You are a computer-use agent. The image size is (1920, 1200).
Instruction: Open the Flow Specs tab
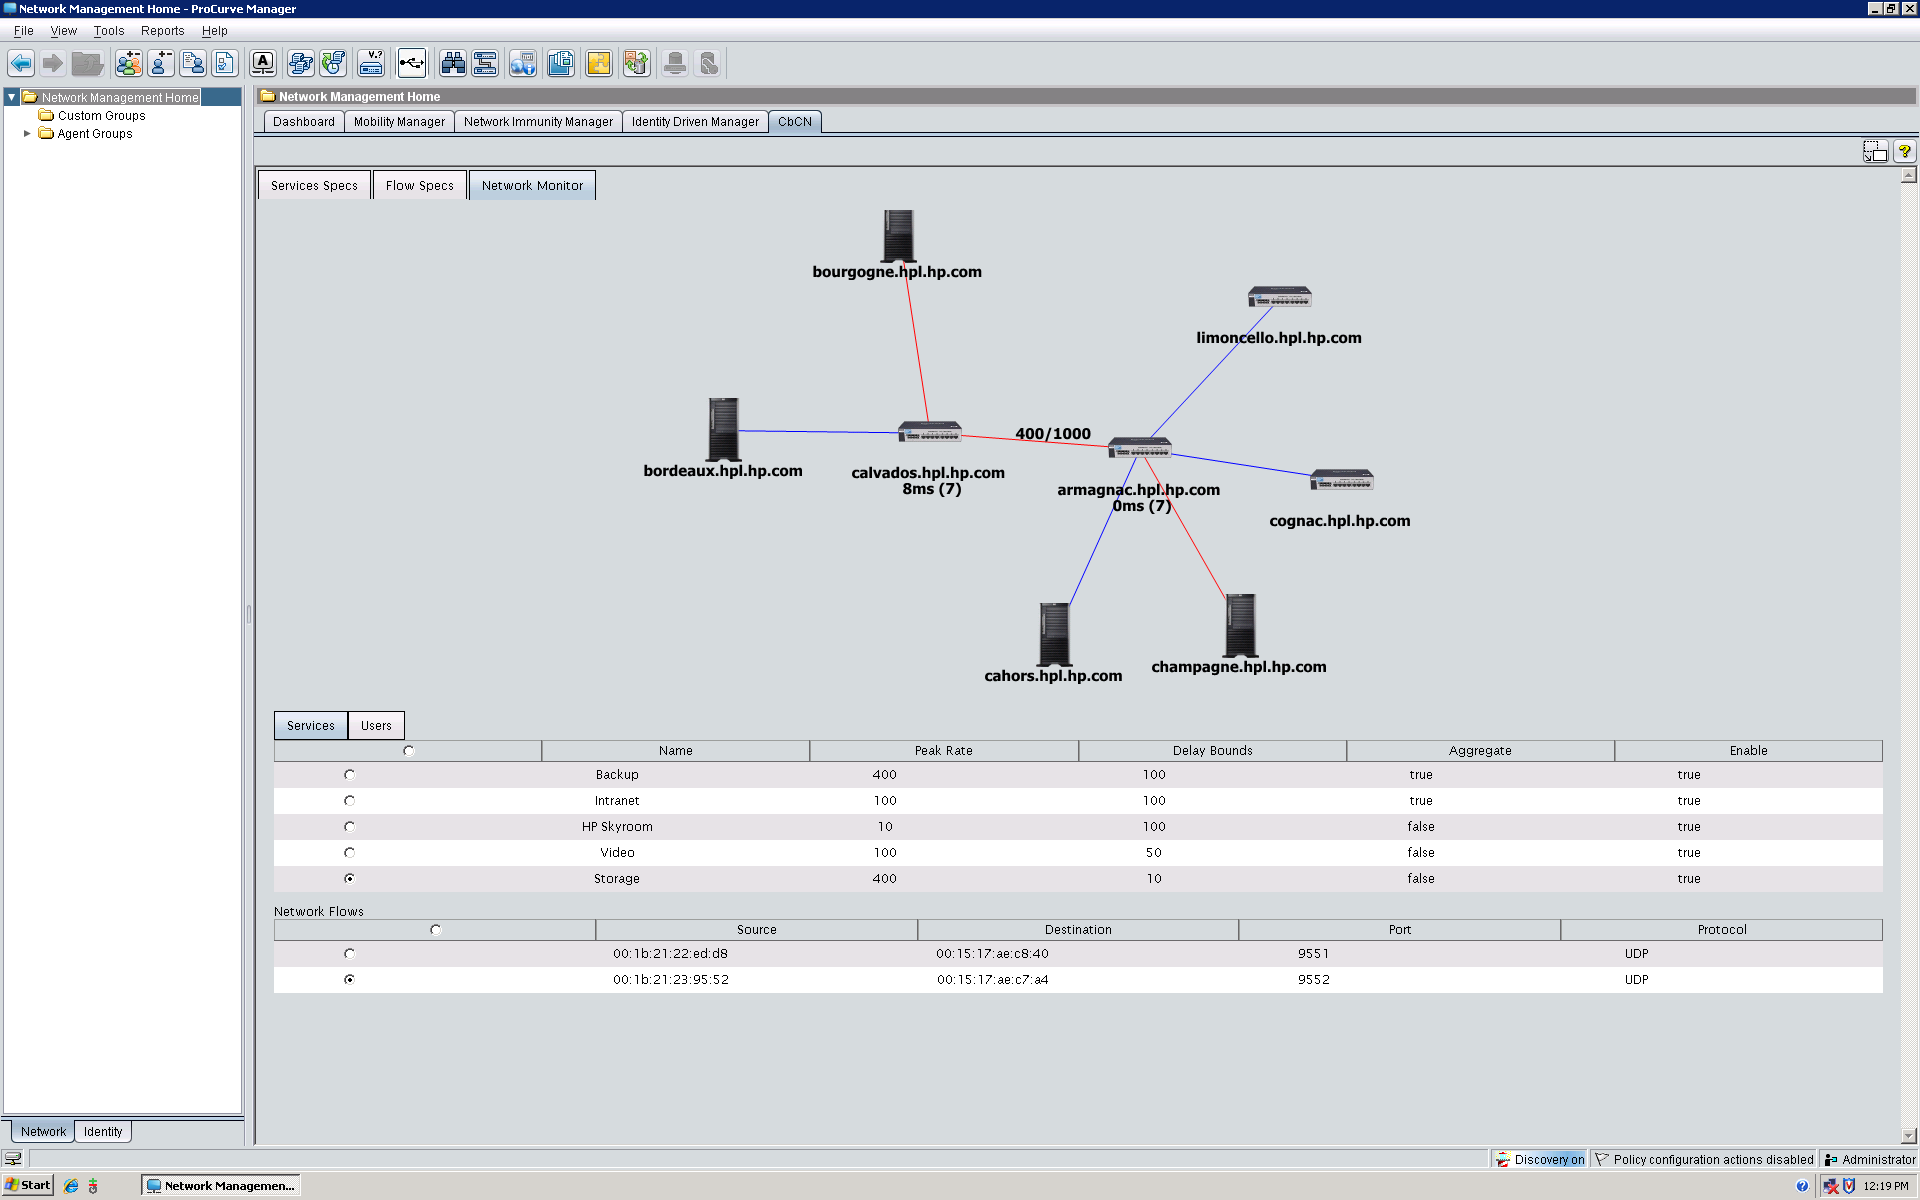coord(420,186)
